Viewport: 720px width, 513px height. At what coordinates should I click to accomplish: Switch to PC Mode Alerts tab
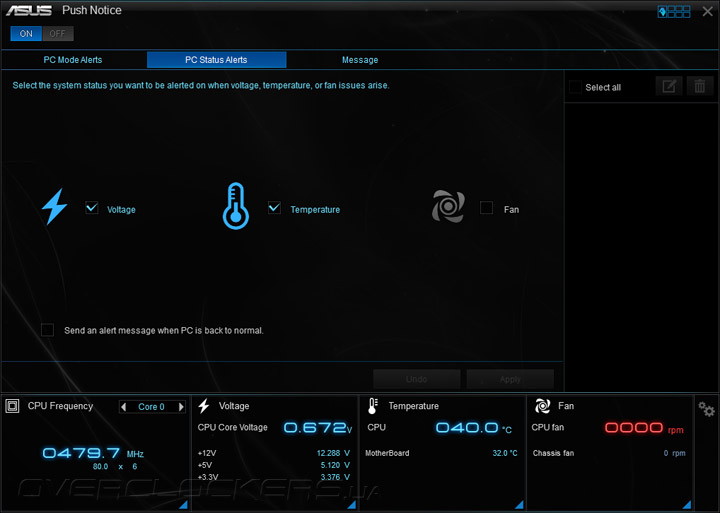coord(73,60)
